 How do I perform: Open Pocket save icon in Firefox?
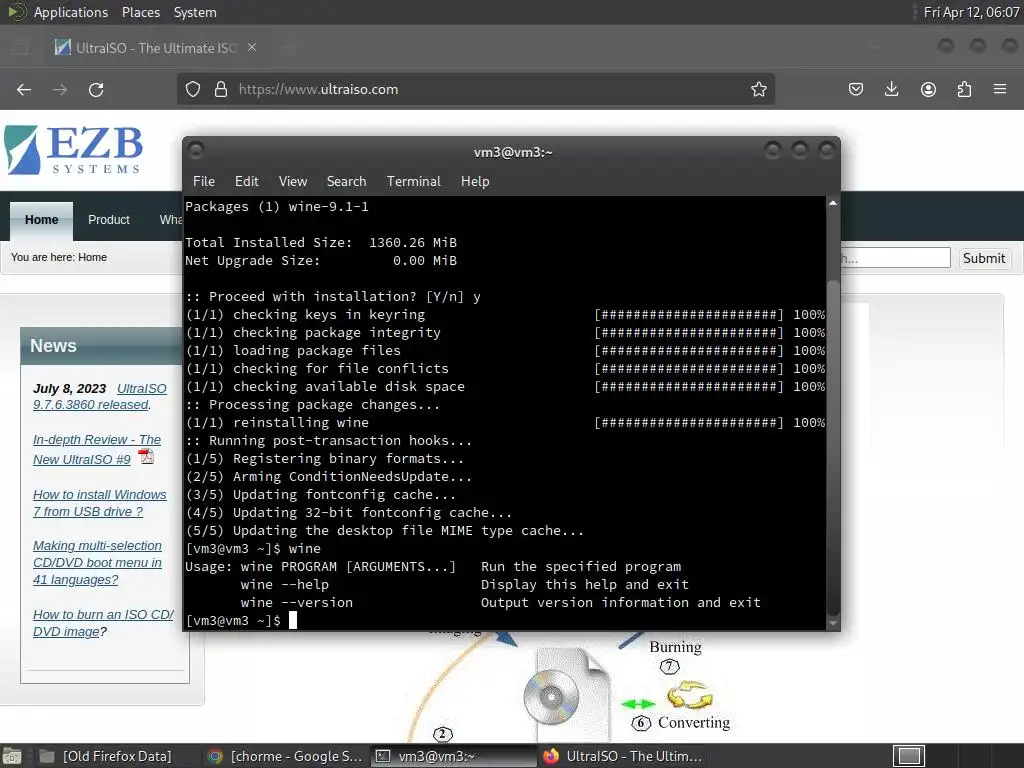(856, 89)
